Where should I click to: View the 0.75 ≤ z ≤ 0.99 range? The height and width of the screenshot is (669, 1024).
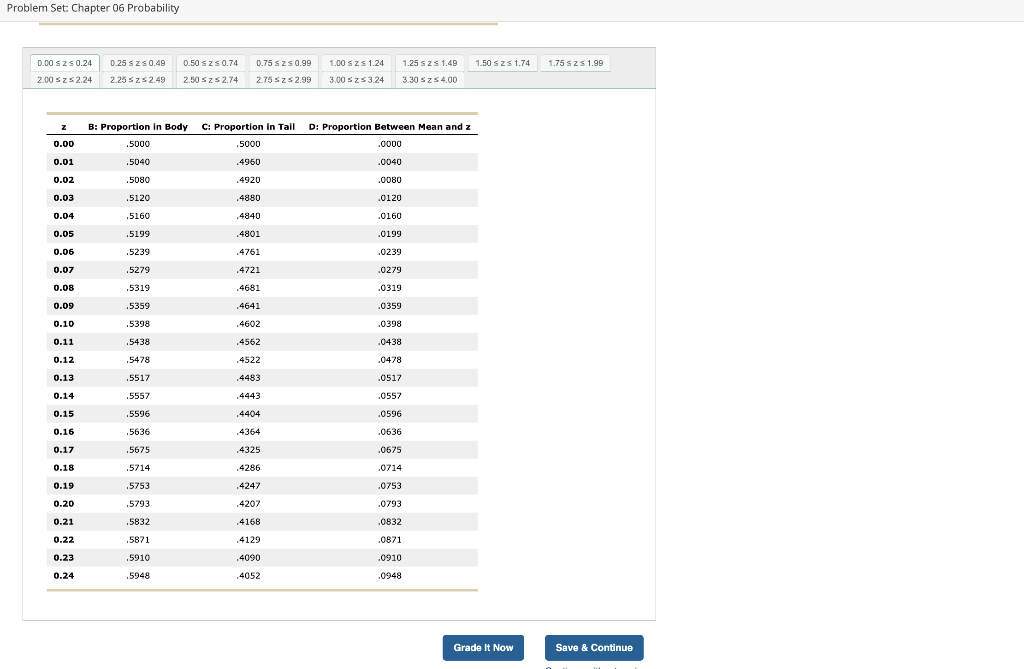pyautogui.click(x=283, y=62)
